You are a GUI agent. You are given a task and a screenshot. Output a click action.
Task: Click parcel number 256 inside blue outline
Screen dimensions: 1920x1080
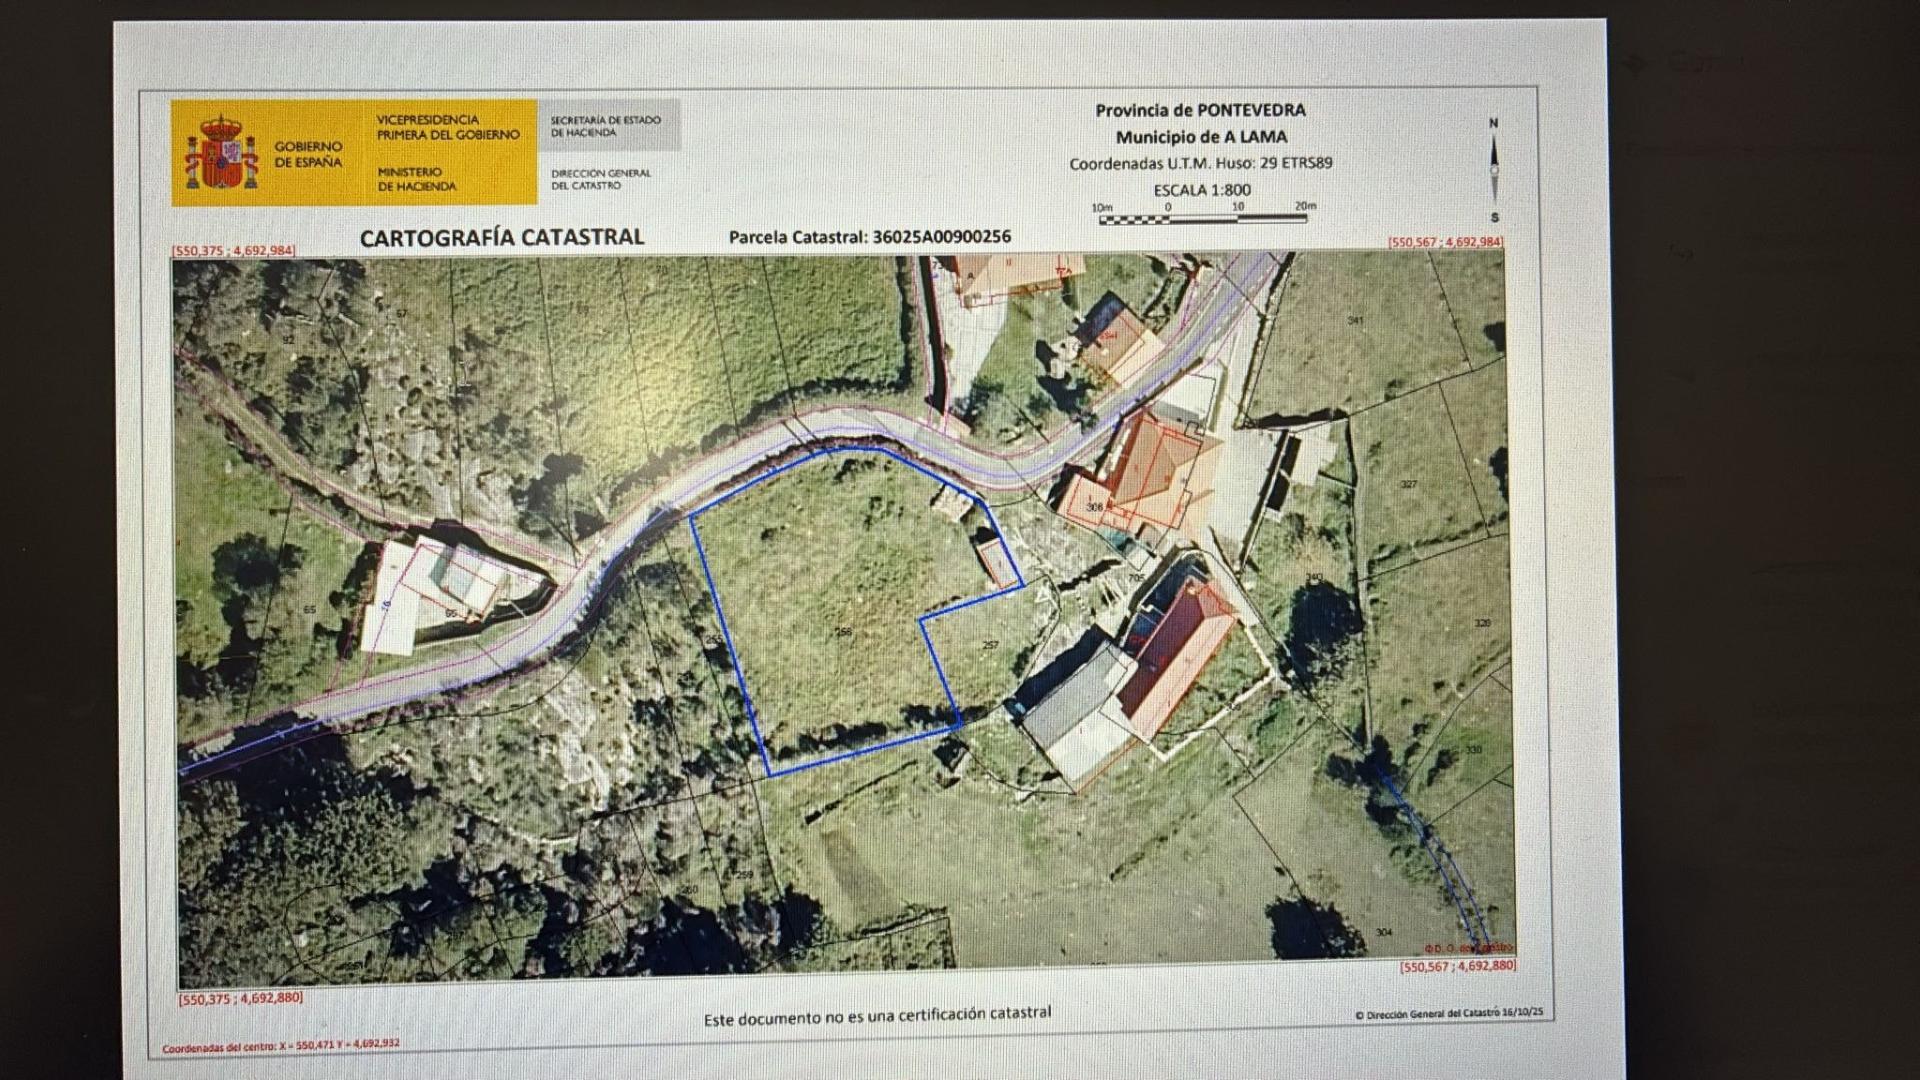pos(843,632)
